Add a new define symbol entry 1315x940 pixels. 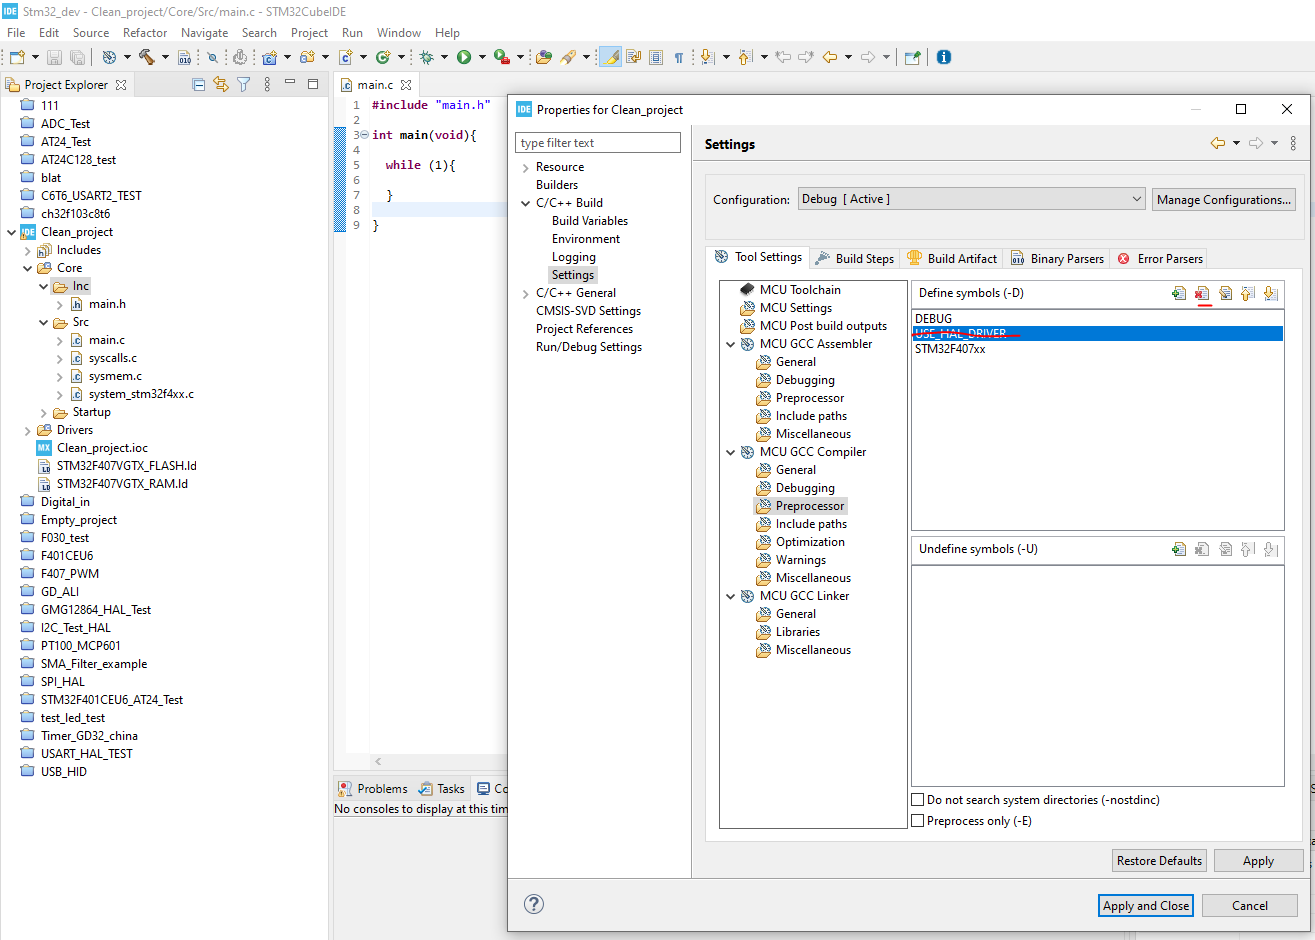click(x=1179, y=293)
